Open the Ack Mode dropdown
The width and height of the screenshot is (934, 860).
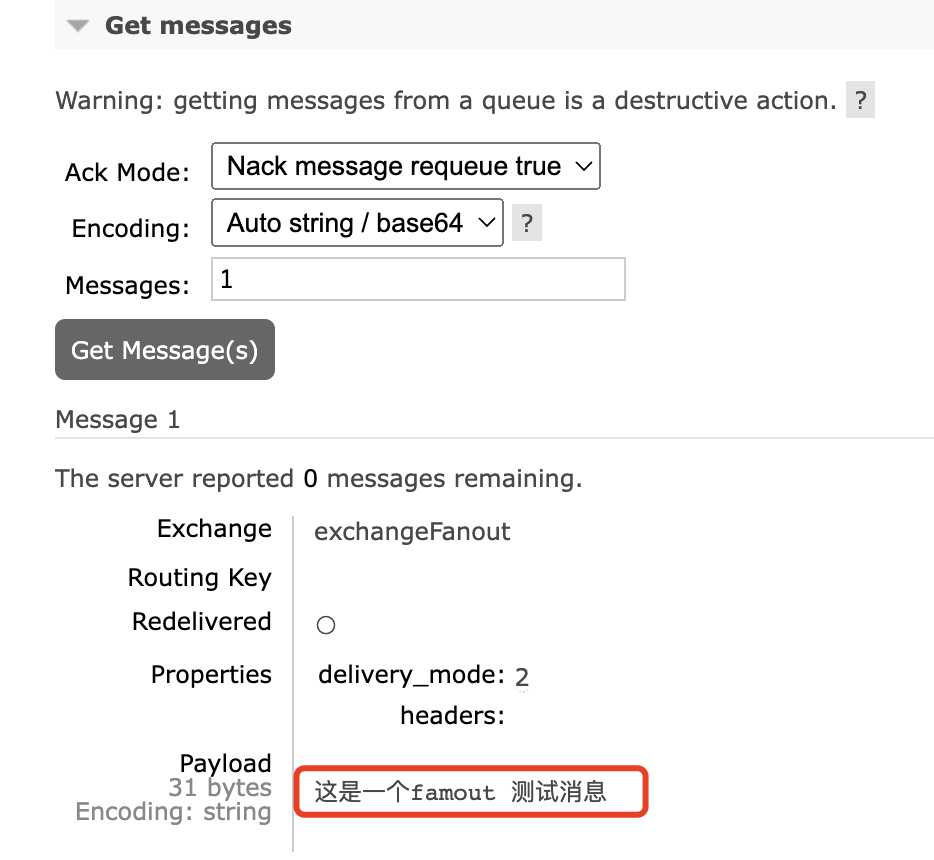[405, 166]
